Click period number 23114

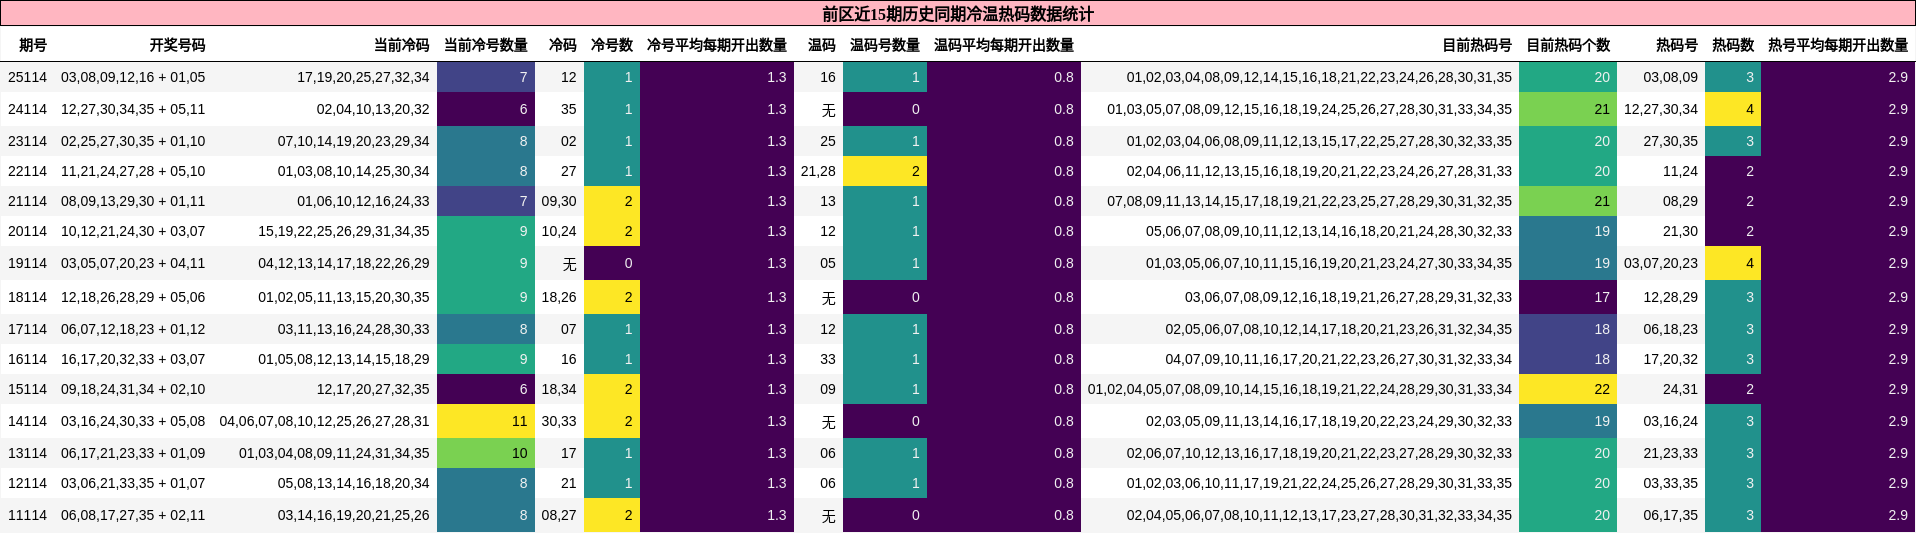(x=27, y=141)
